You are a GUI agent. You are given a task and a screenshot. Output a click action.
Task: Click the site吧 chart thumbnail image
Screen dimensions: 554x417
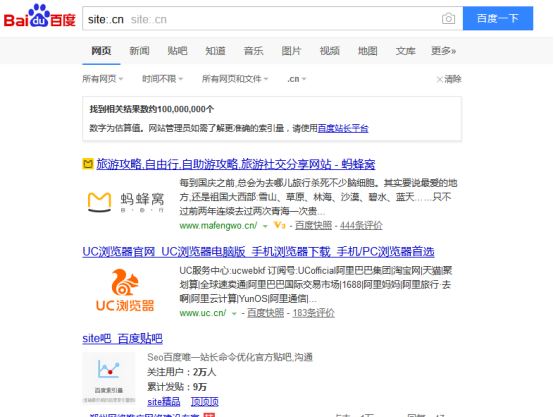click(109, 377)
